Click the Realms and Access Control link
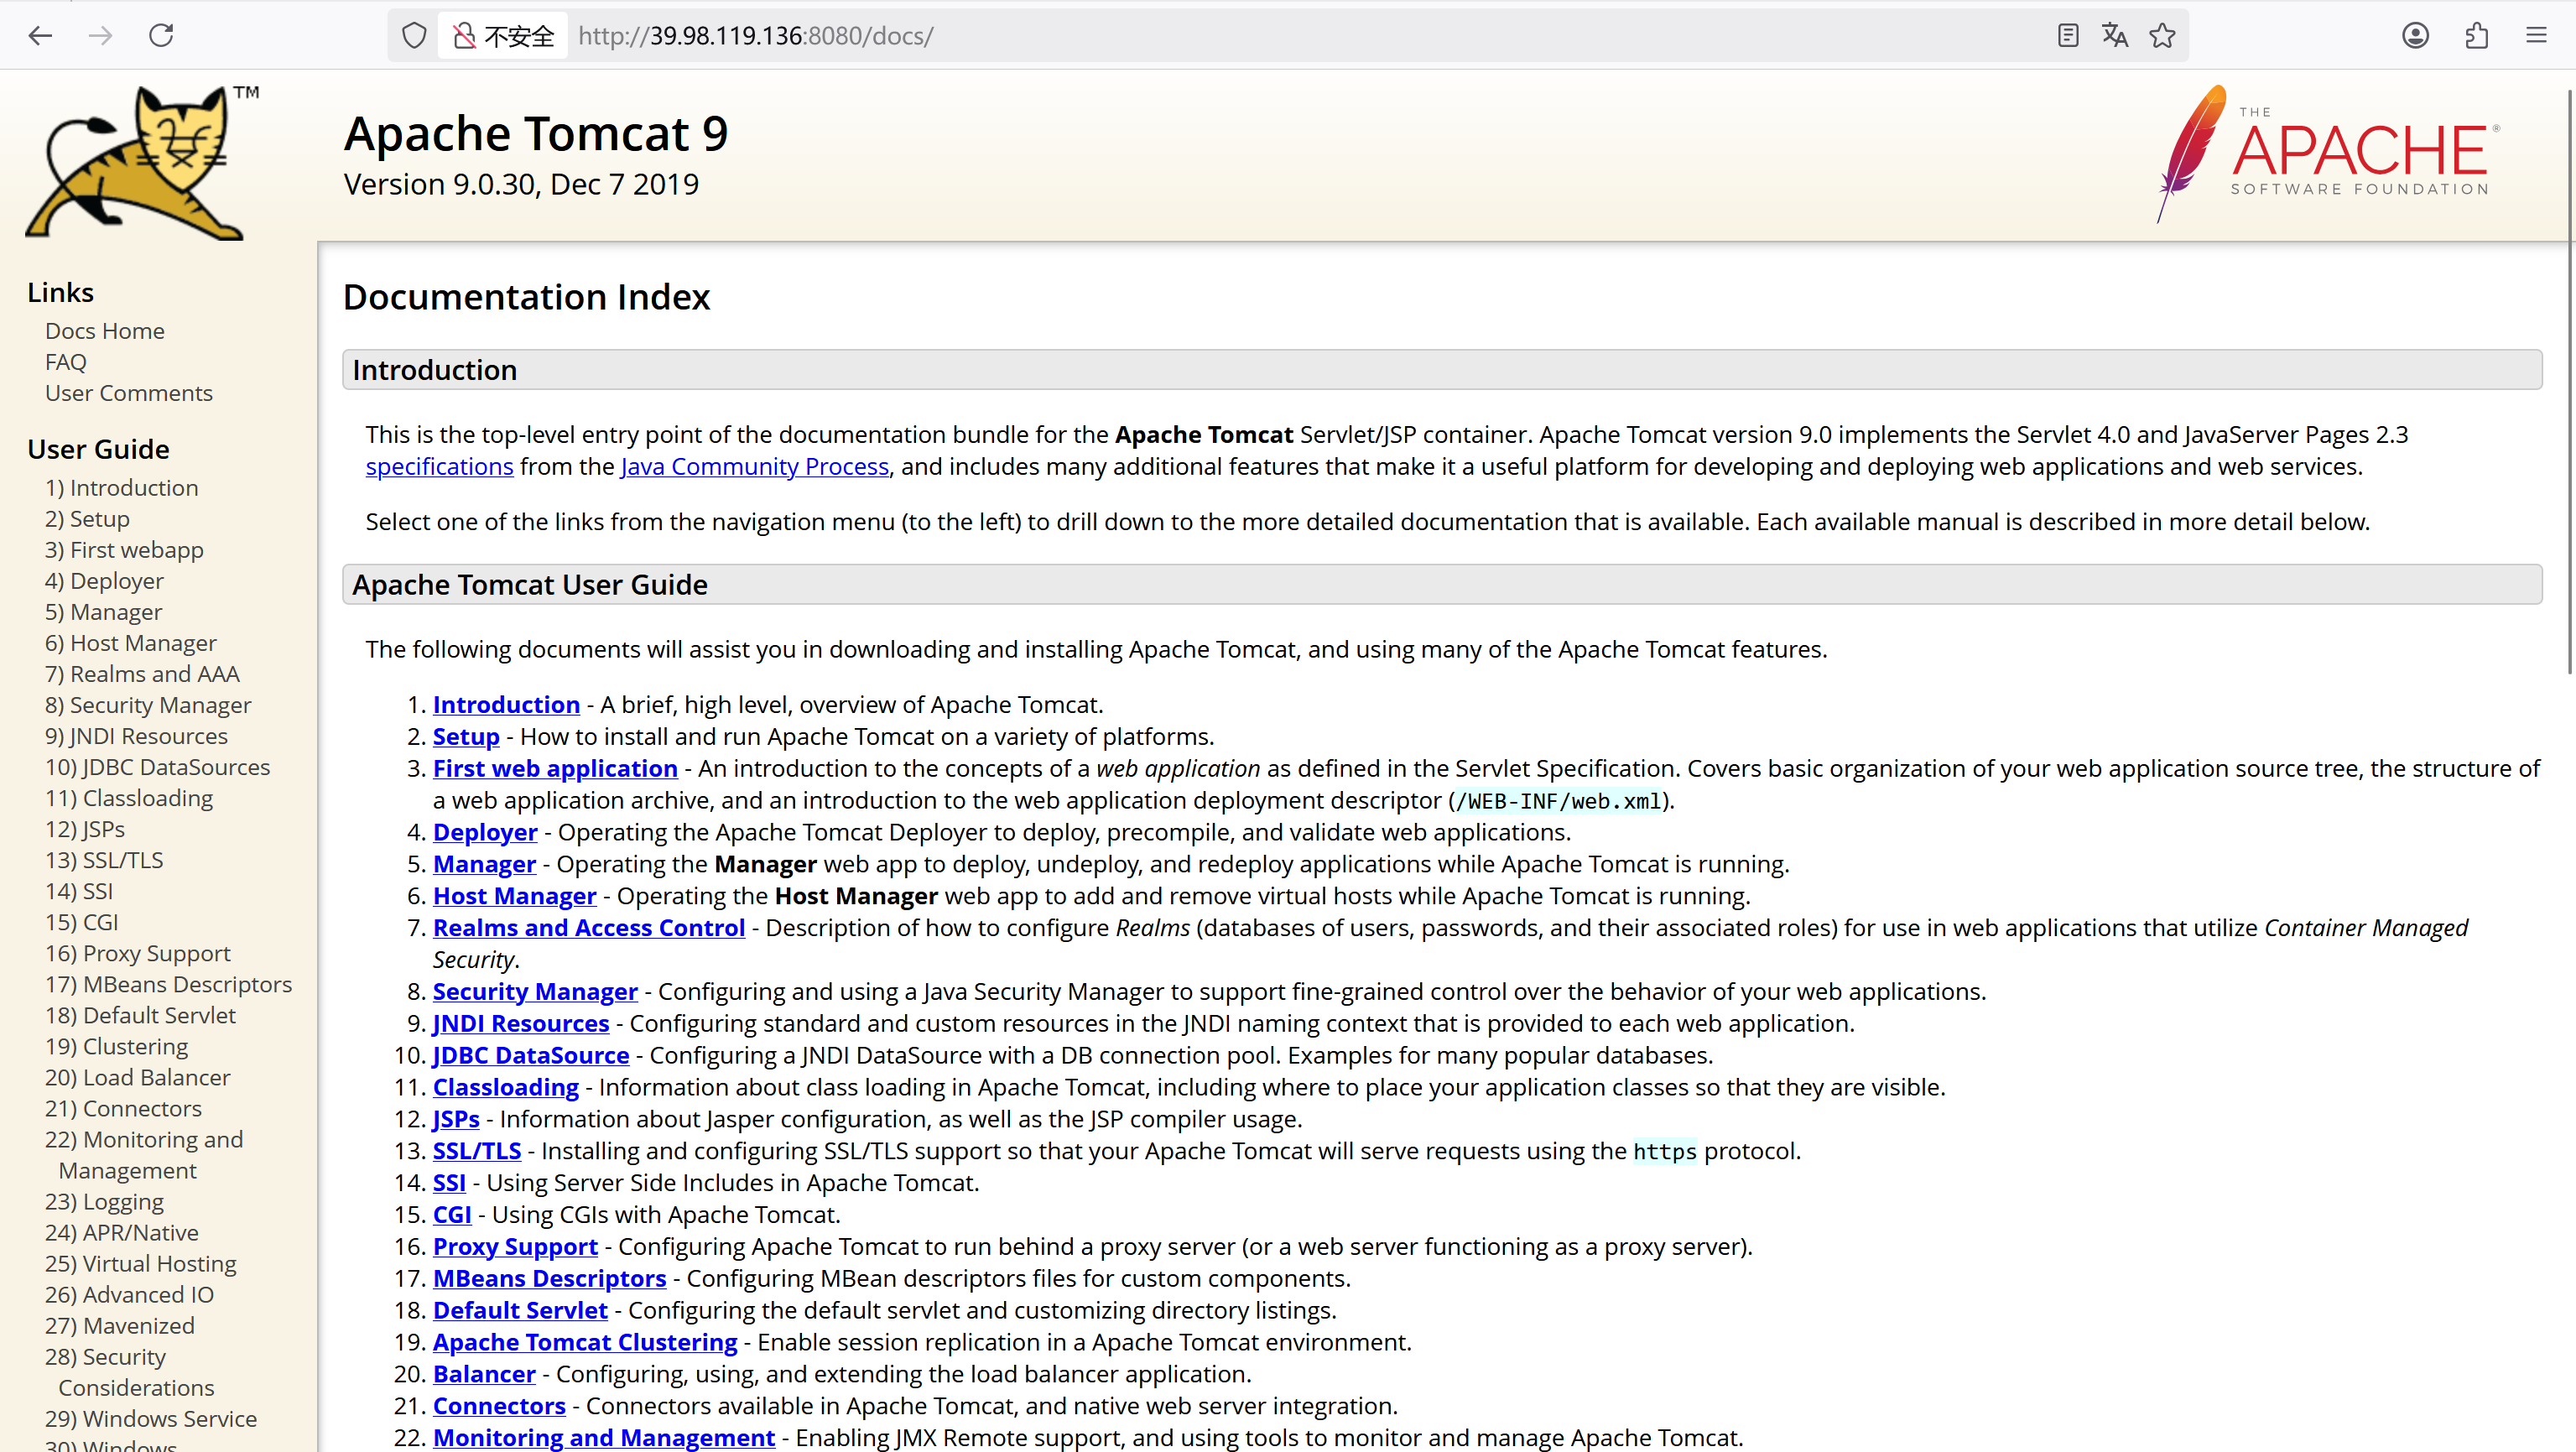Screen dimensions: 2576x1452 (x=589, y=928)
